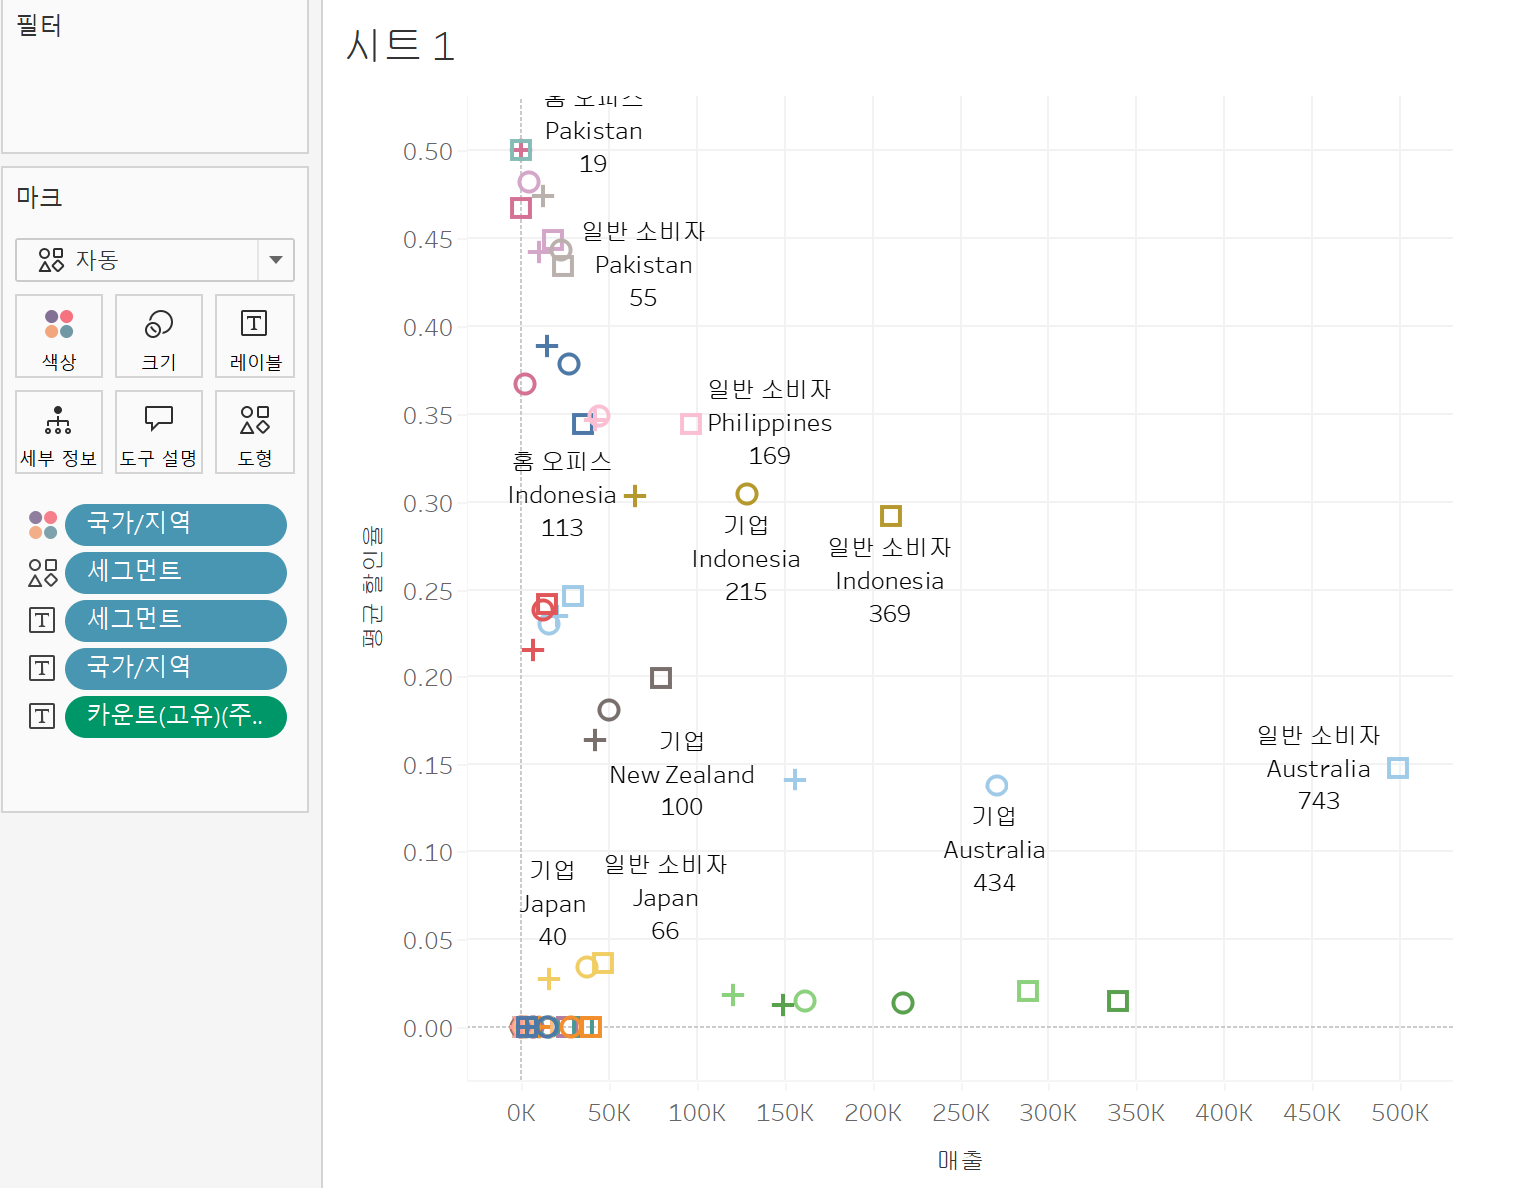The width and height of the screenshot is (1517, 1188).
Task: Click the 0.00 tick on the y-axis
Action: click(428, 1029)
